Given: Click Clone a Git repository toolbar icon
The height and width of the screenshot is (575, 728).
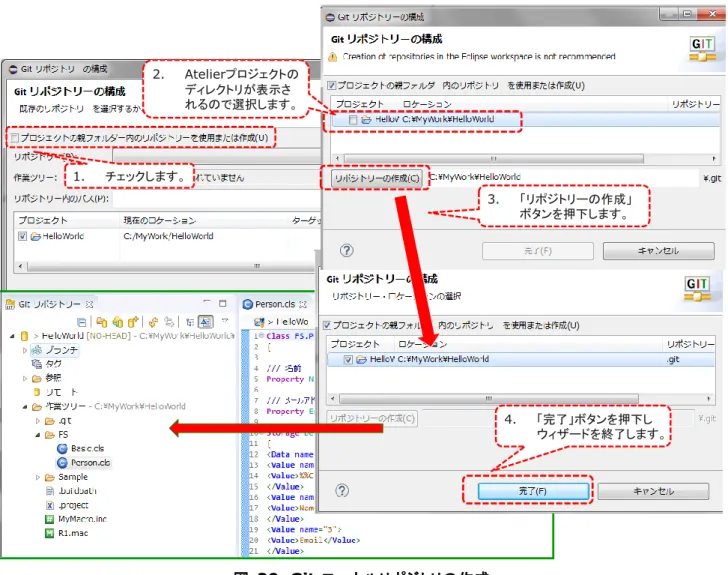Looking at the screenshot, I should pos(118,322).
